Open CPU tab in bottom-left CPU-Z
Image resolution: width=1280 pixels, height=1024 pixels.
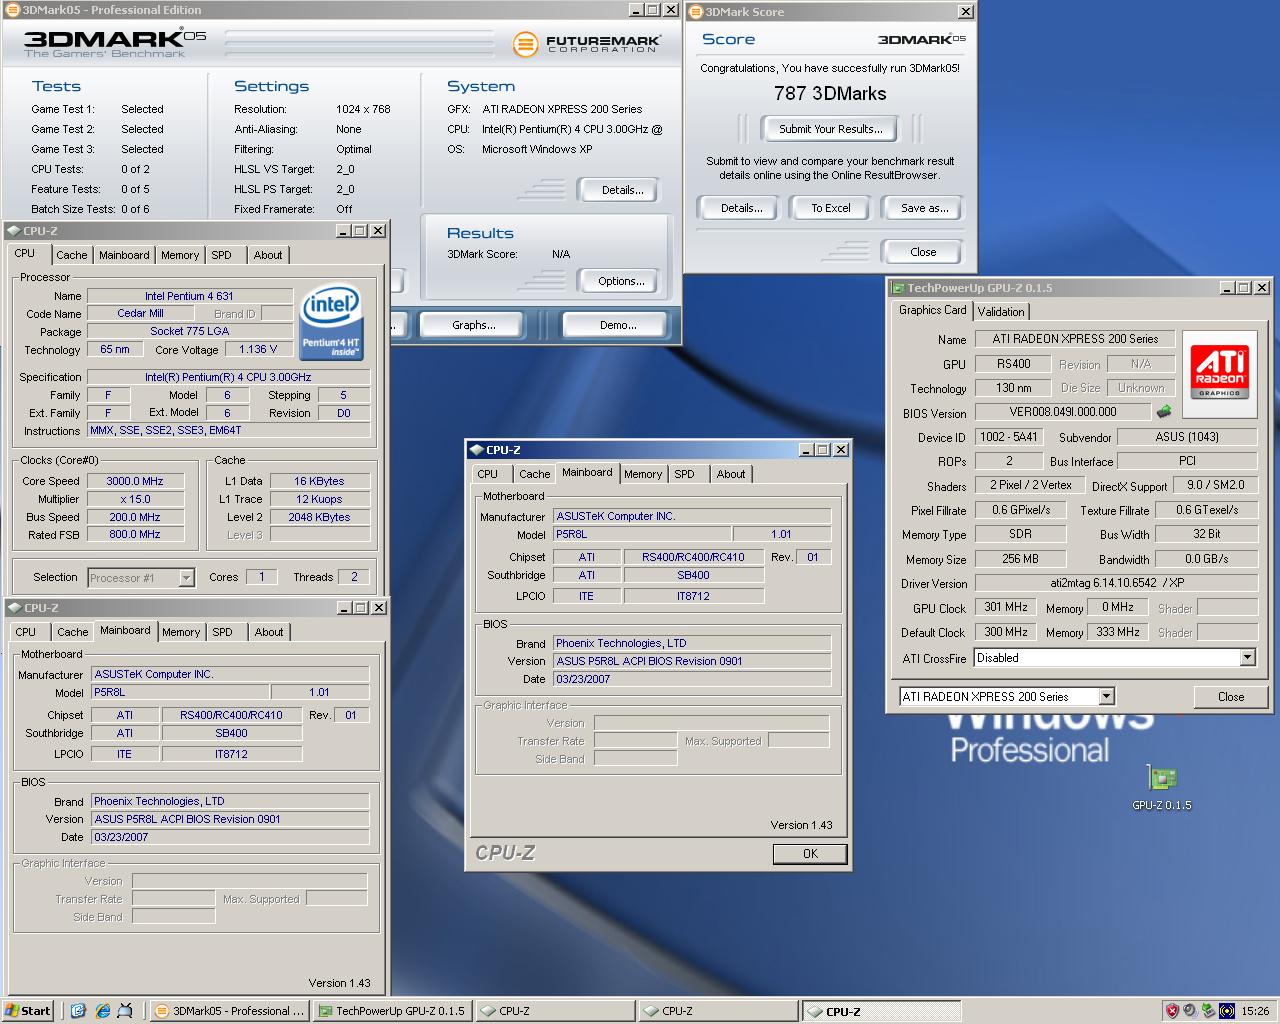26,632
